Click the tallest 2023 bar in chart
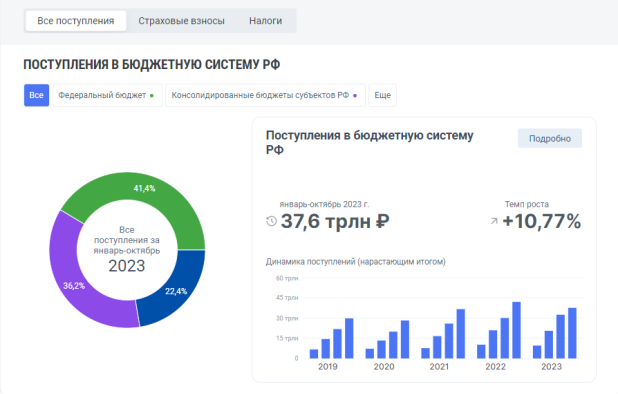This screenshot has width=618, height=394. click(572, 333)
